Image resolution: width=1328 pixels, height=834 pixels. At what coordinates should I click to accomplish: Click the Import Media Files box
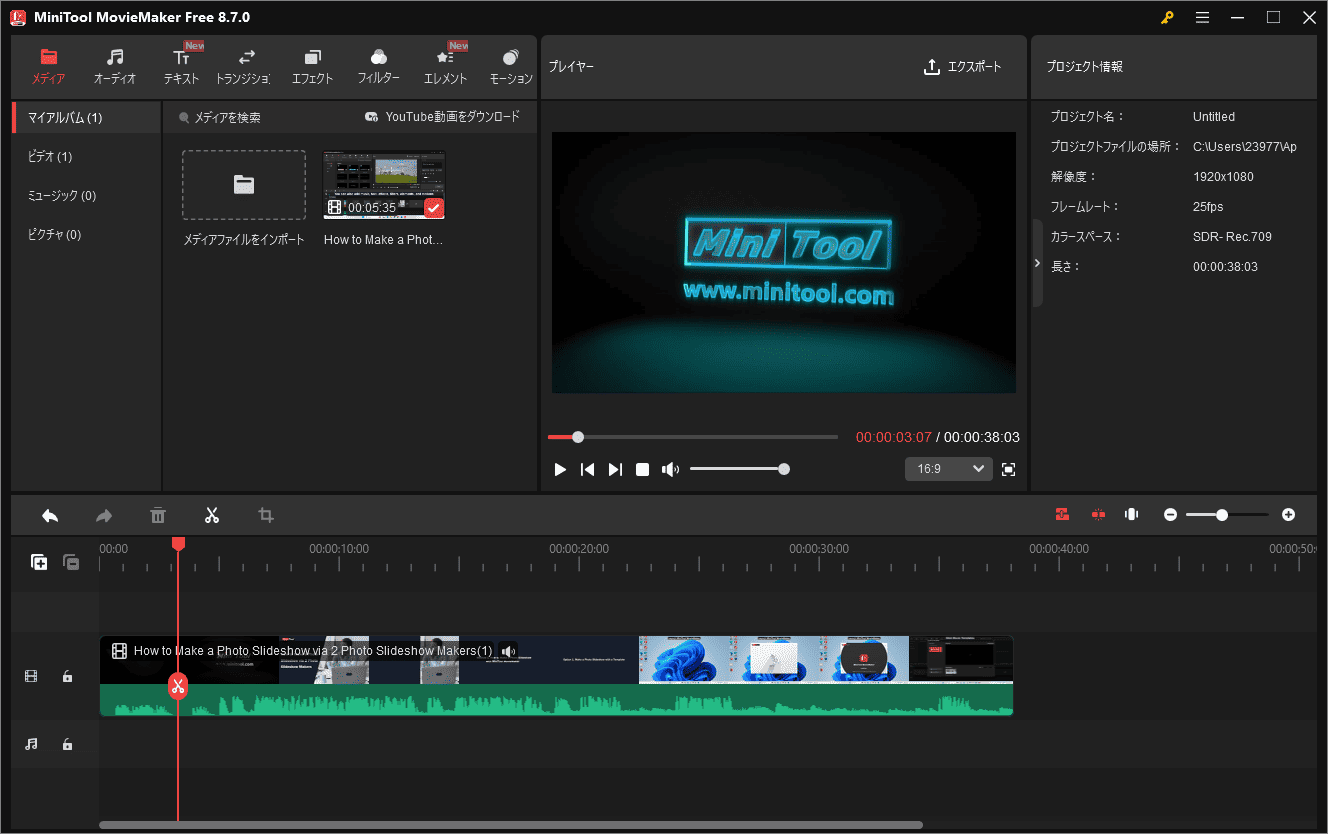point(244,185)
